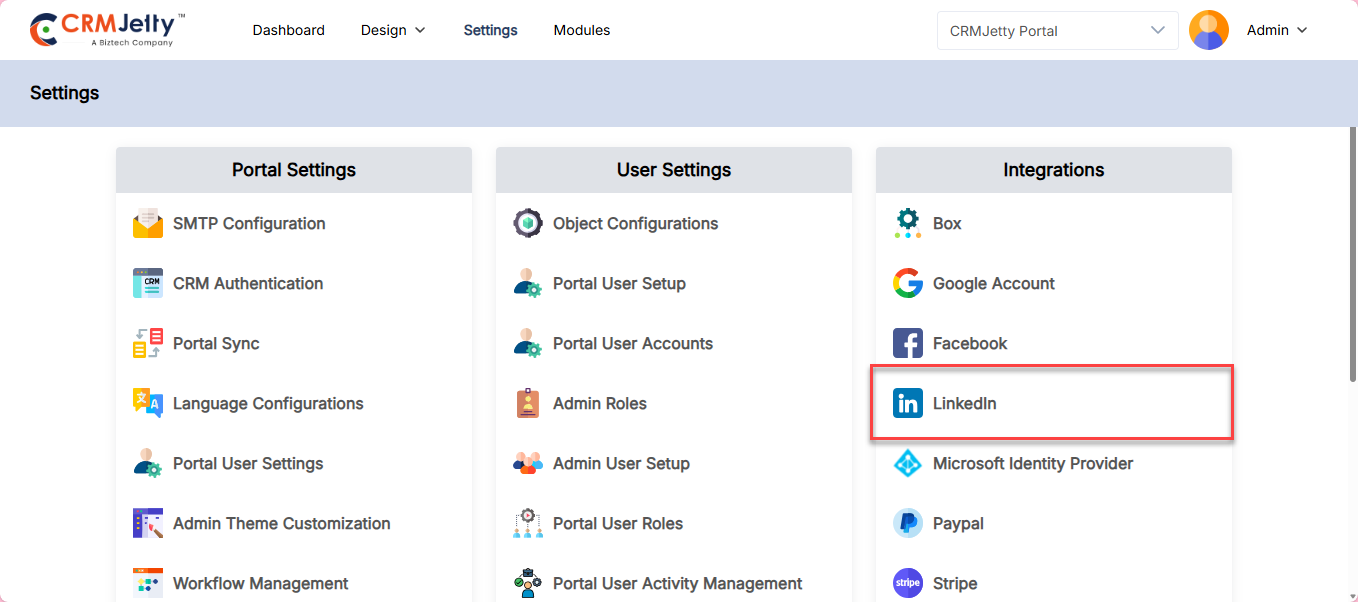Click the Google Account logo icon
The width and height of the screenshot is (1358, 602).
pos(908,283)
